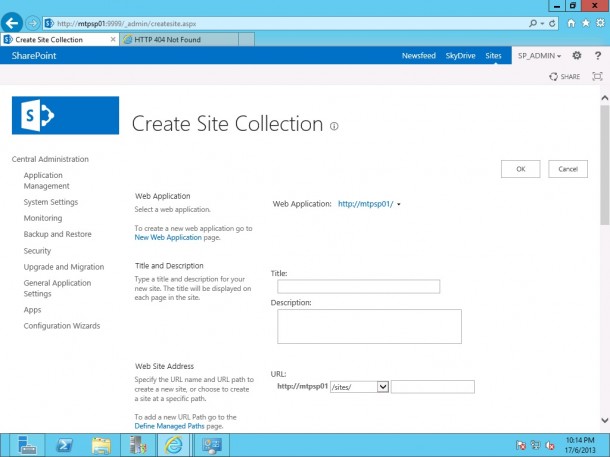Click the muted speaker tray icon

coord(550,445)
